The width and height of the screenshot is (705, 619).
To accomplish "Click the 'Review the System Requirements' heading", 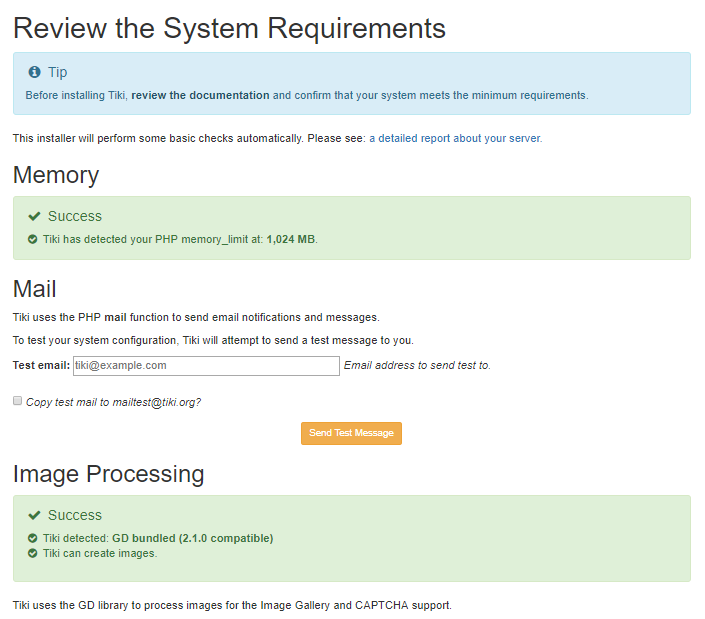I will (x=229, y=27).
